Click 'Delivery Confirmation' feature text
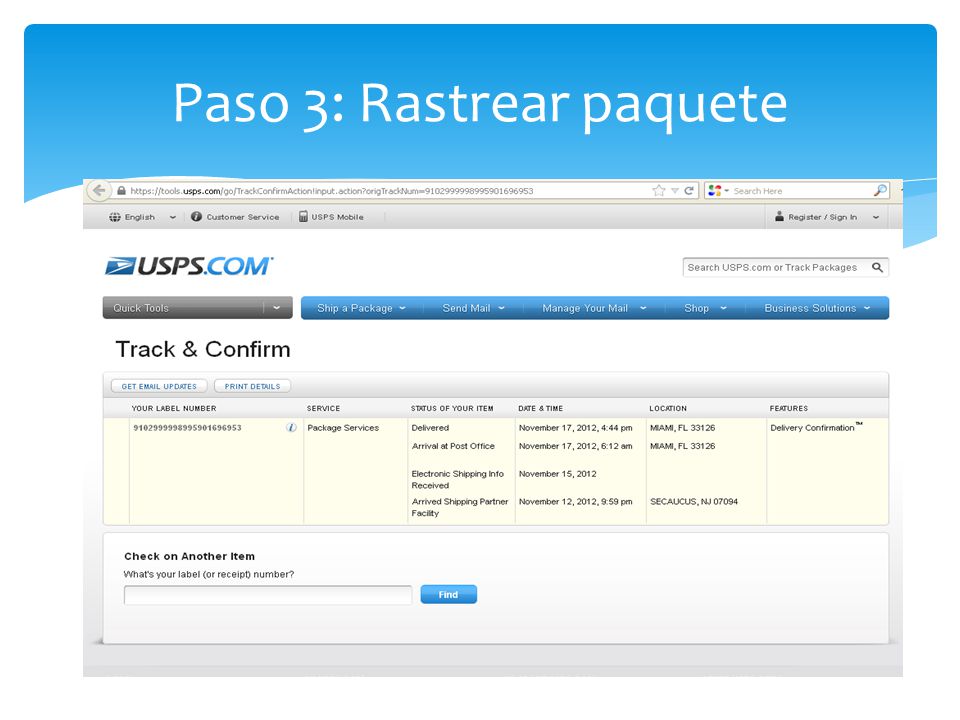 (816, 427)
